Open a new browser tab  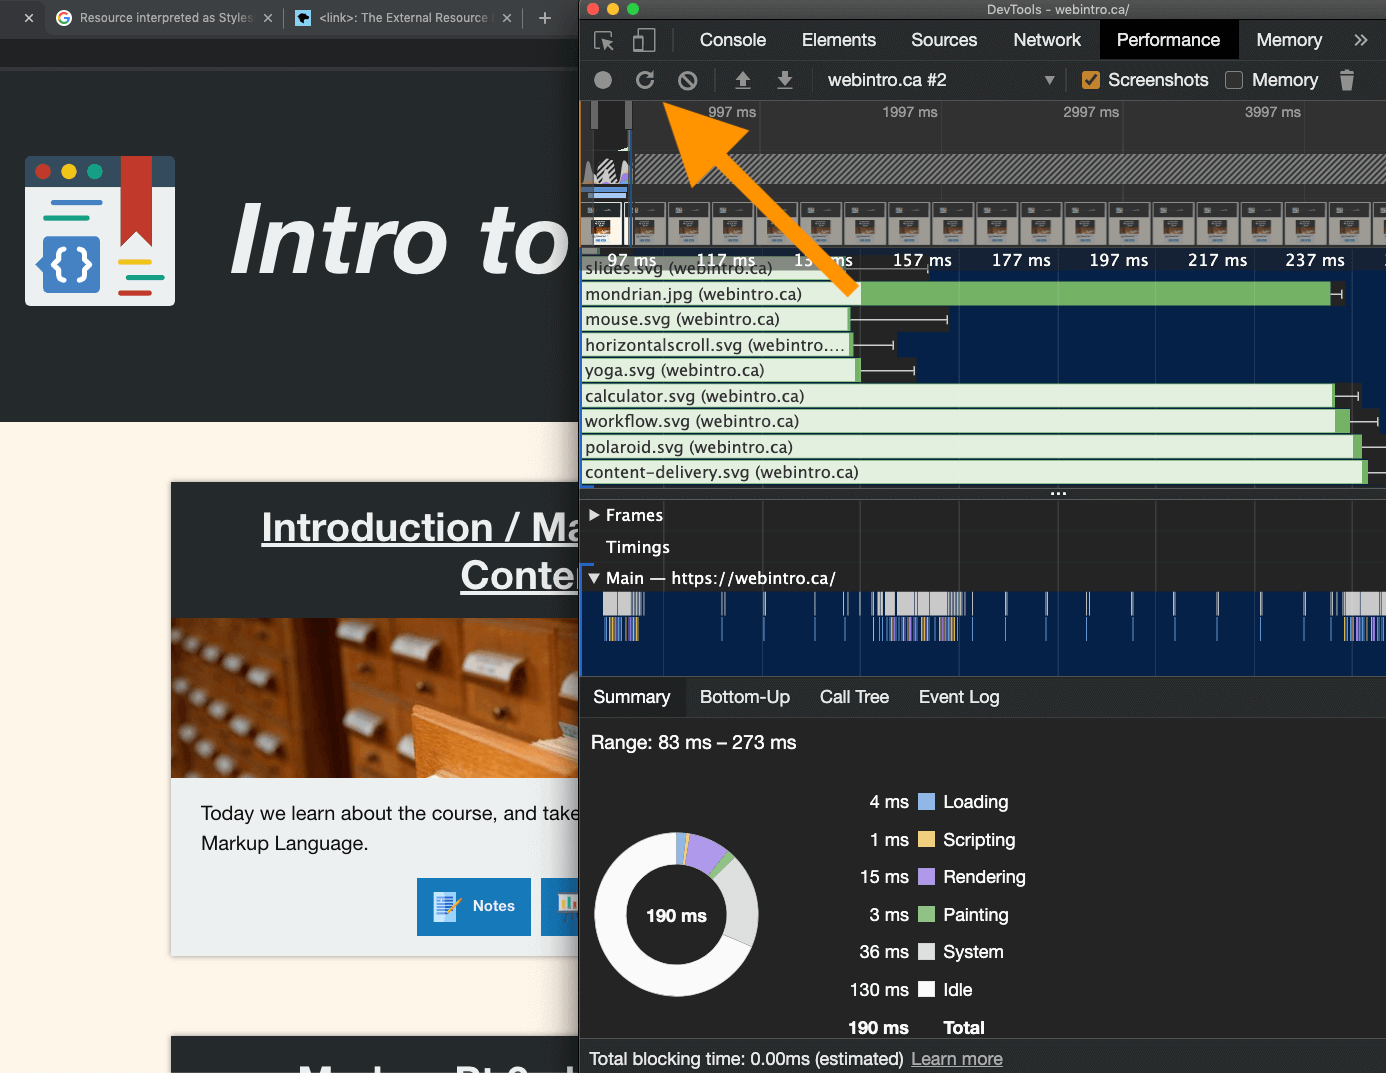coord(545,18)
